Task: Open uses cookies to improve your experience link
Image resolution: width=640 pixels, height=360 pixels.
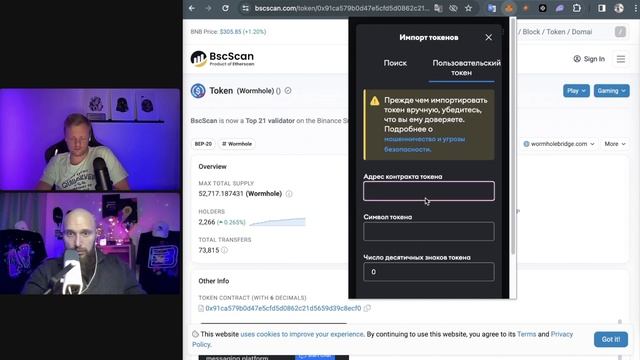Action: (302, 334)
